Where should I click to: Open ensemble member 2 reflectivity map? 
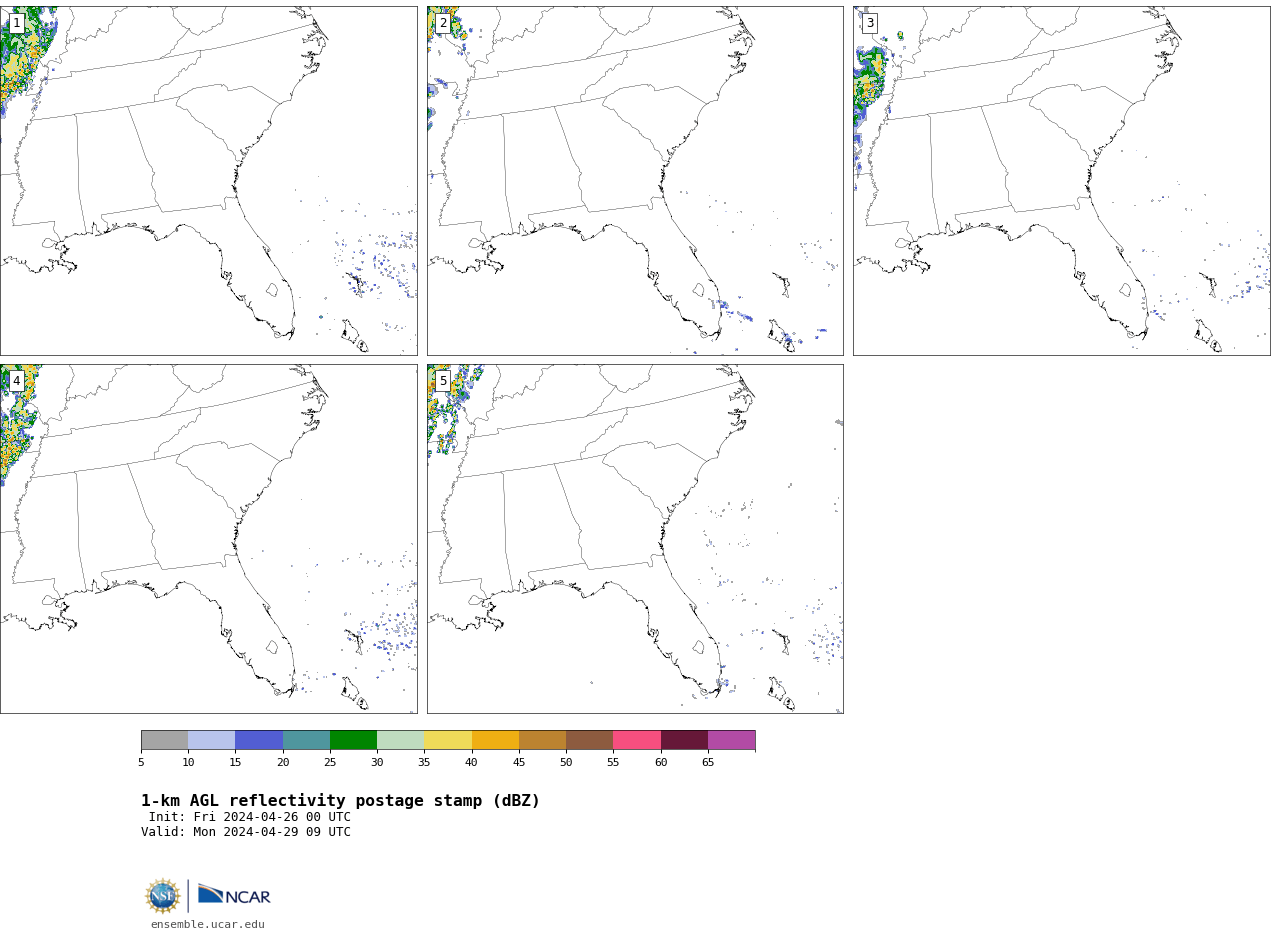click(635, 181)
